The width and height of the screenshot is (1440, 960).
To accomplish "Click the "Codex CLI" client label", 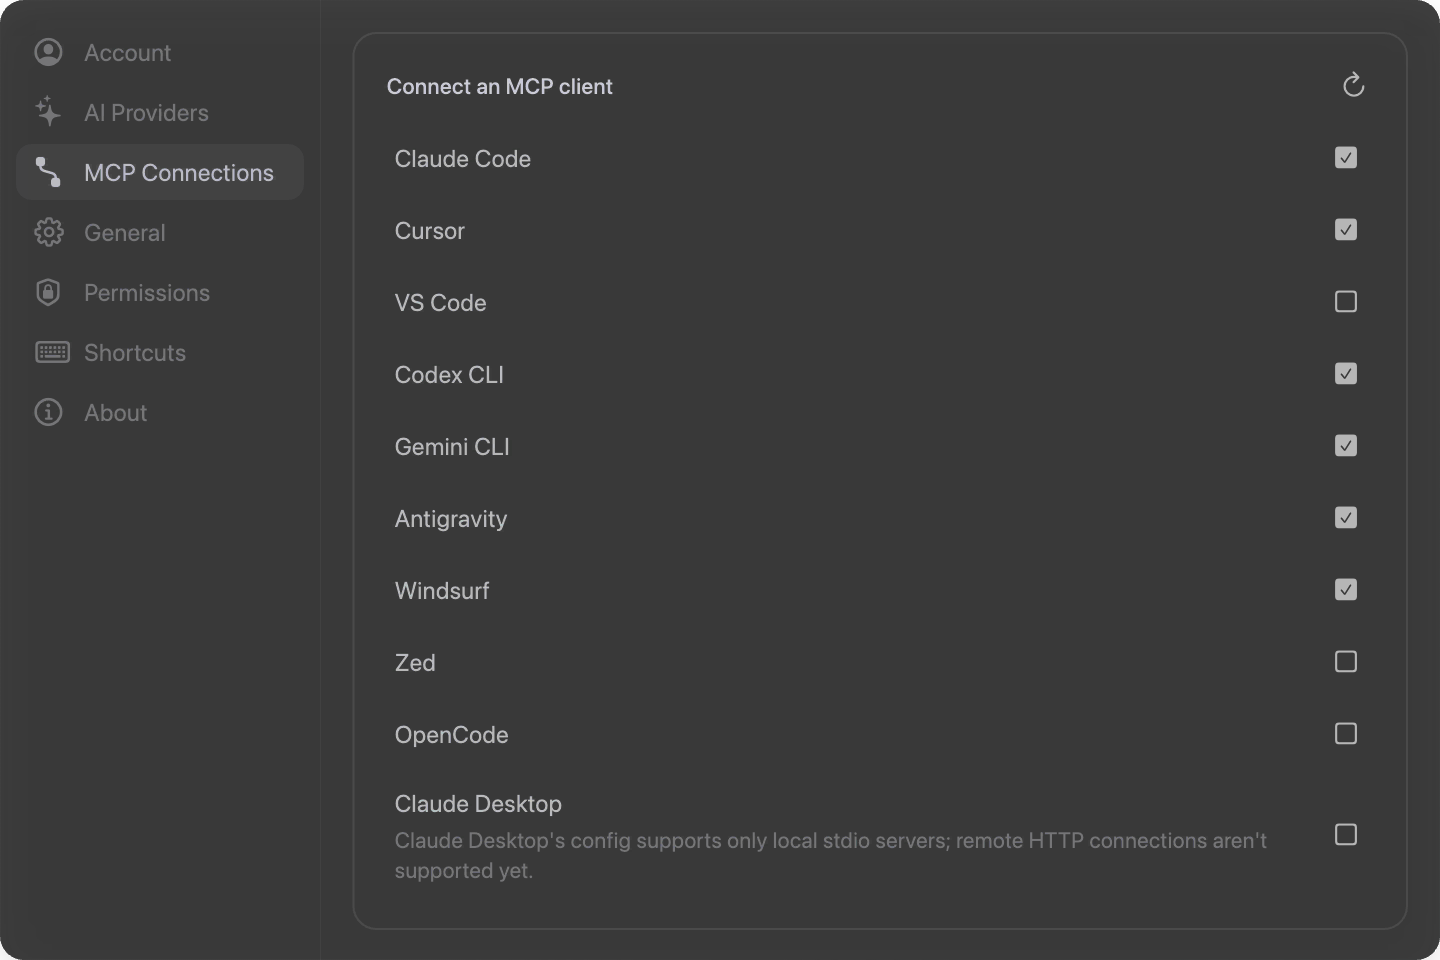I will coord(449,375).
